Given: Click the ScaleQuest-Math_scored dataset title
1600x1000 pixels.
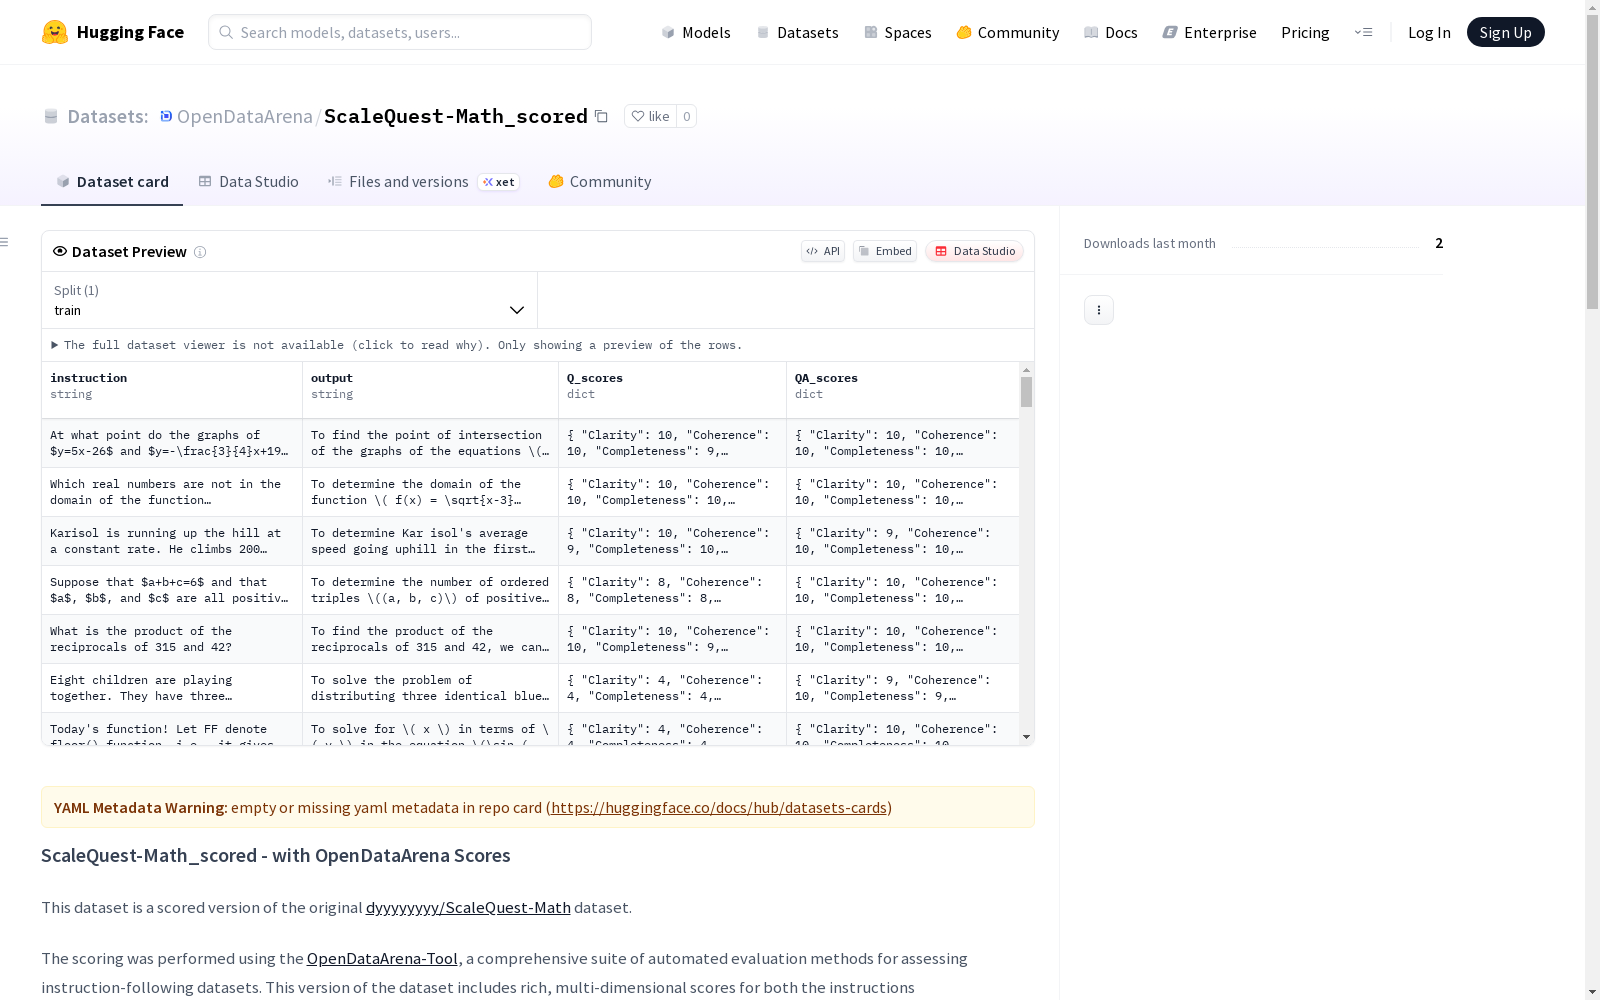Looking at the screenshot, I should [456, 116].
